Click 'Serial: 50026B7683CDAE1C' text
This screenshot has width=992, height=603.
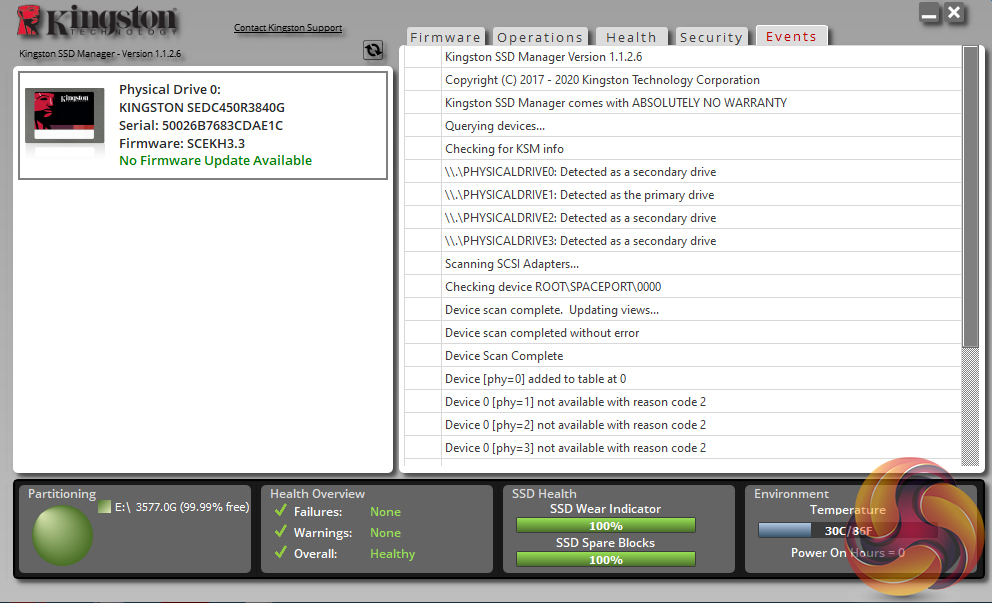coord(201,125)
